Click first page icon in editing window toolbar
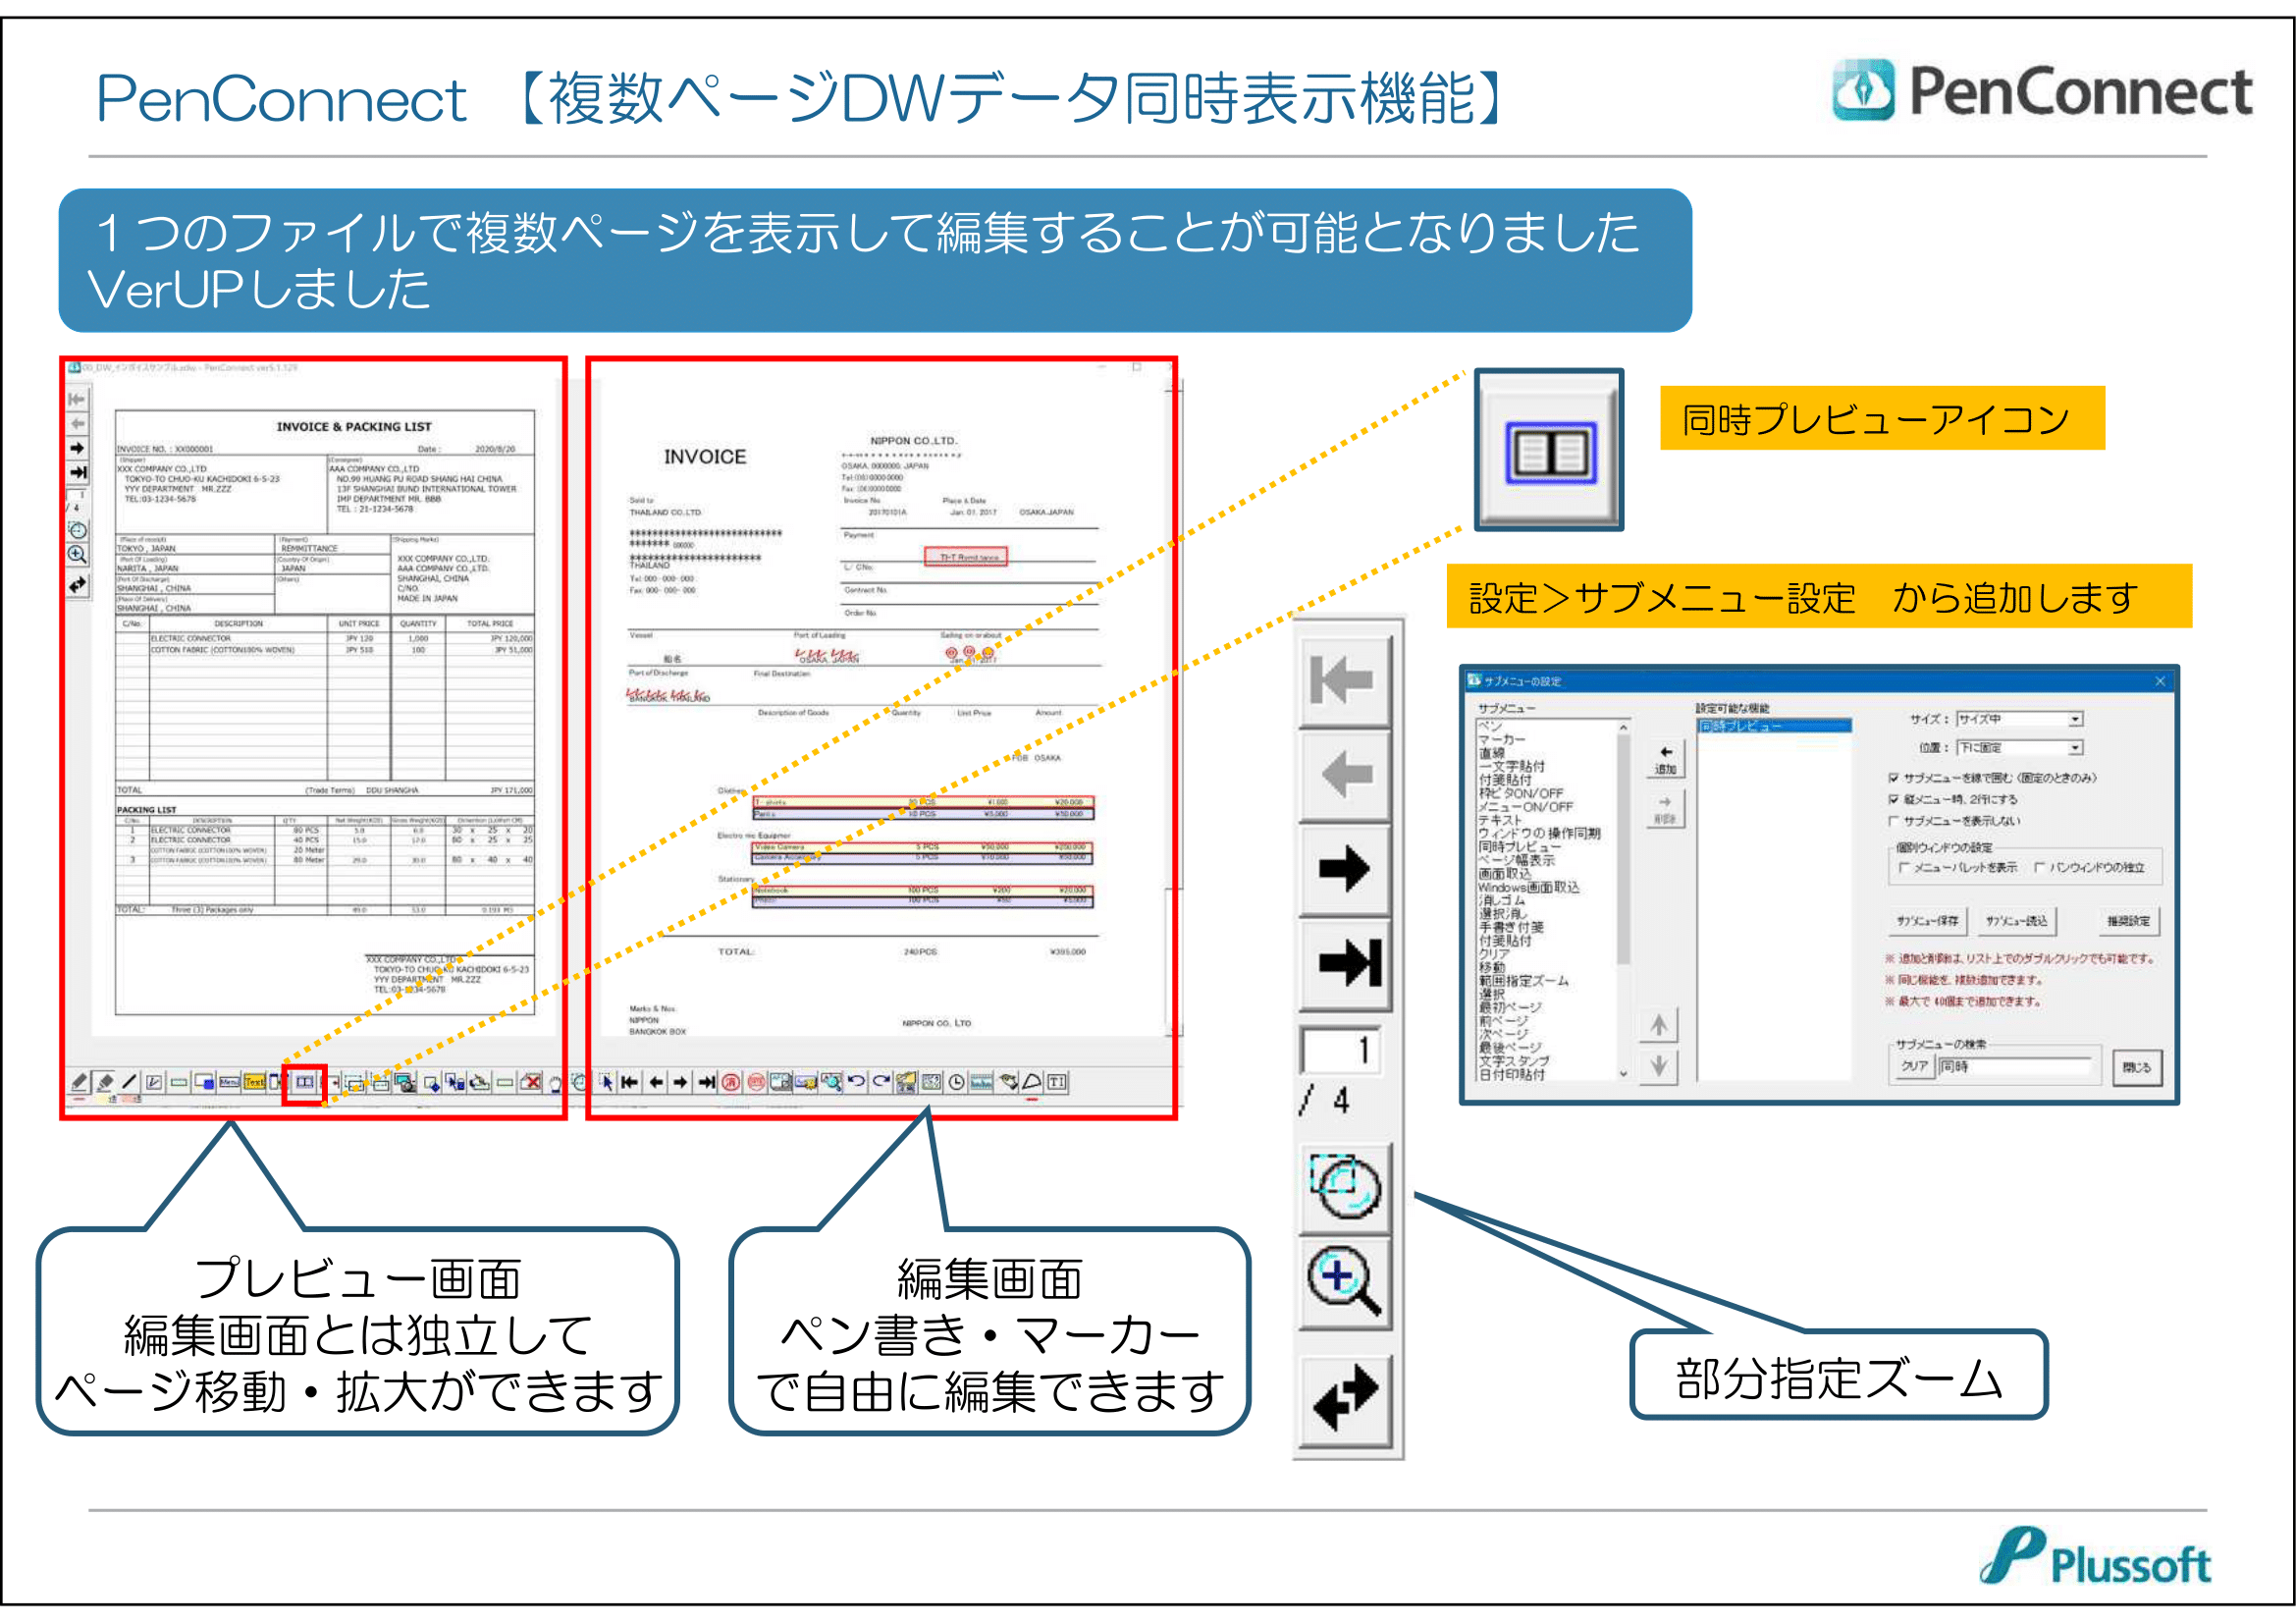Screen dimensions: 2296x1623 629,1082
